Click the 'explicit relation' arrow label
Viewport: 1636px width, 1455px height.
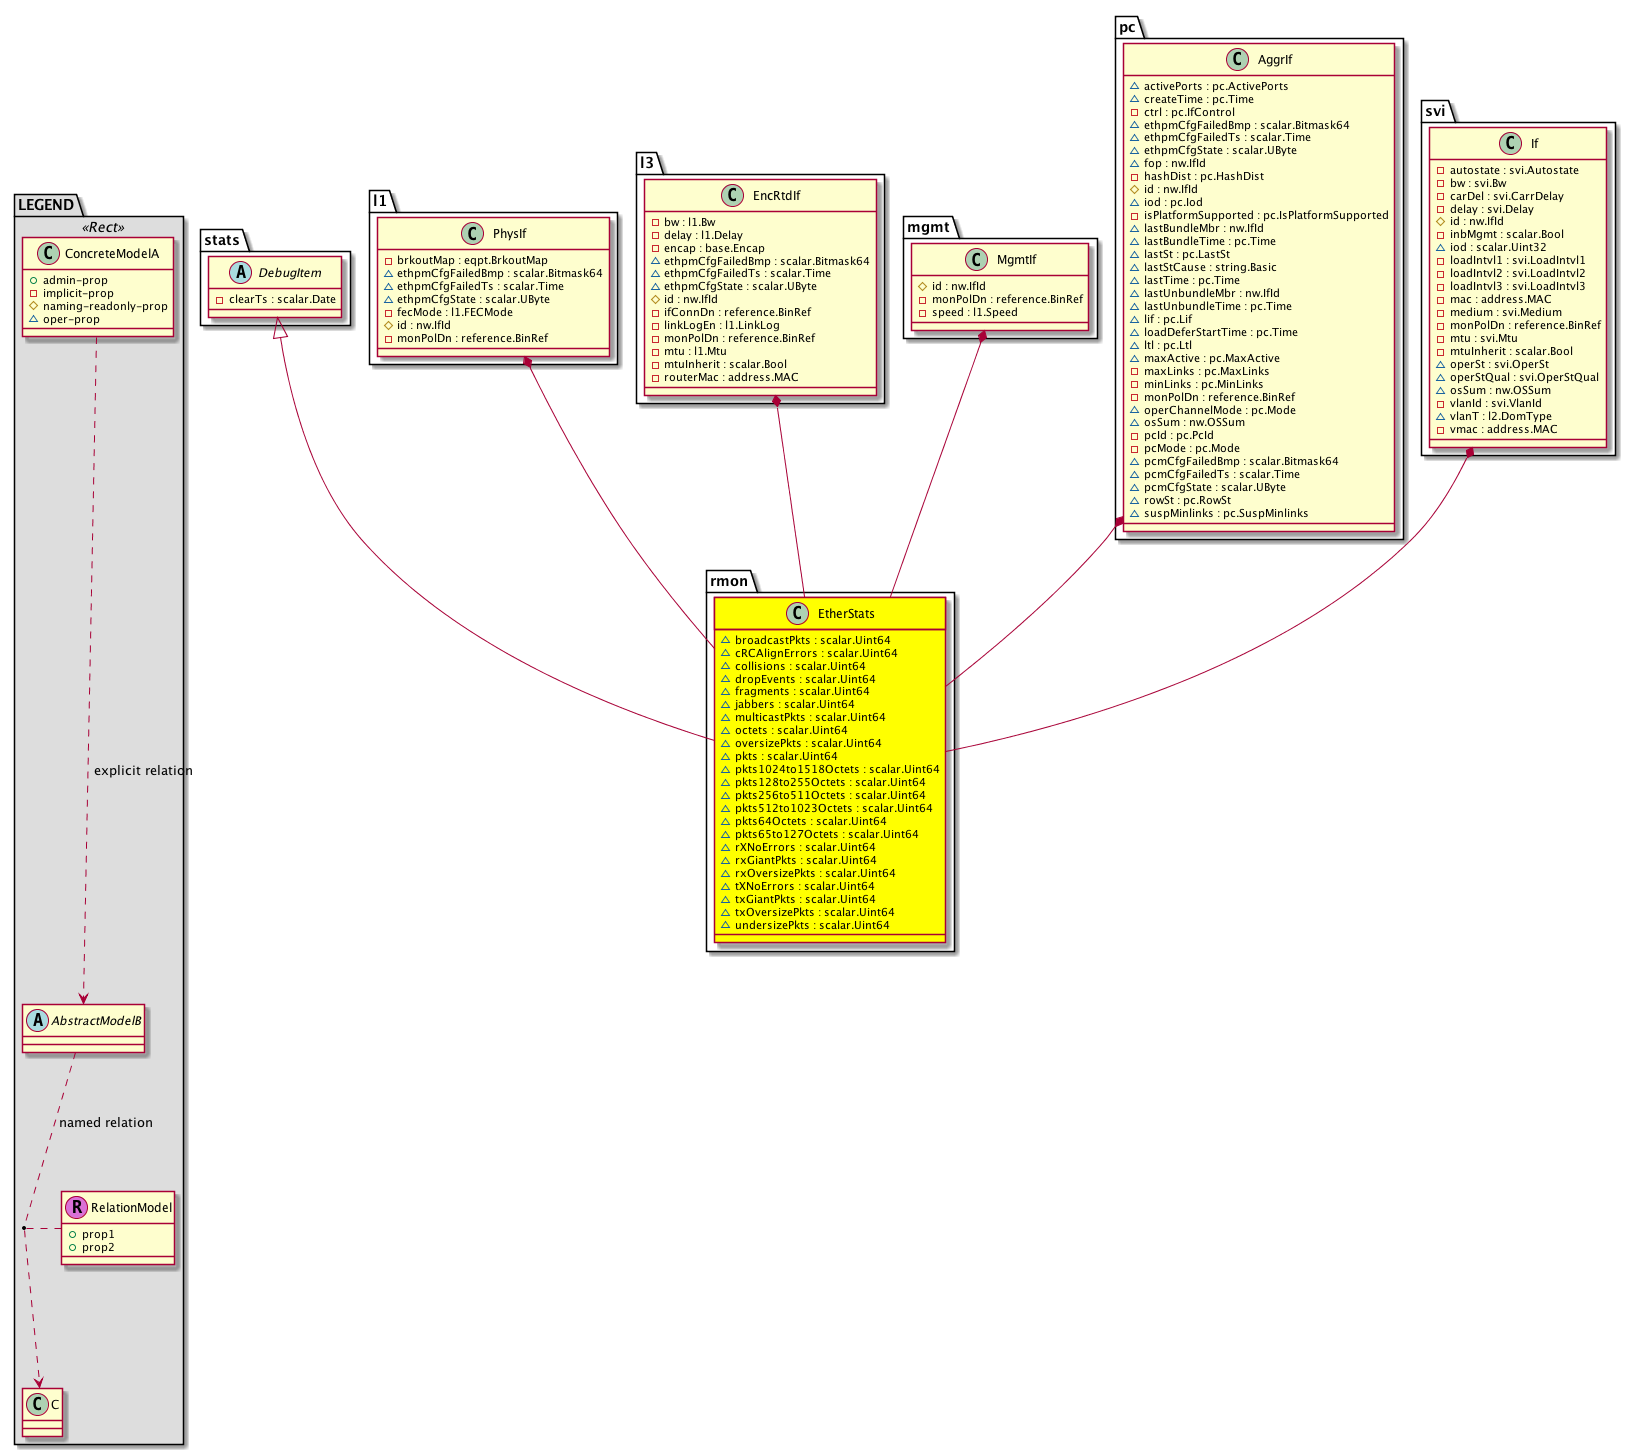tap(143, 771)
